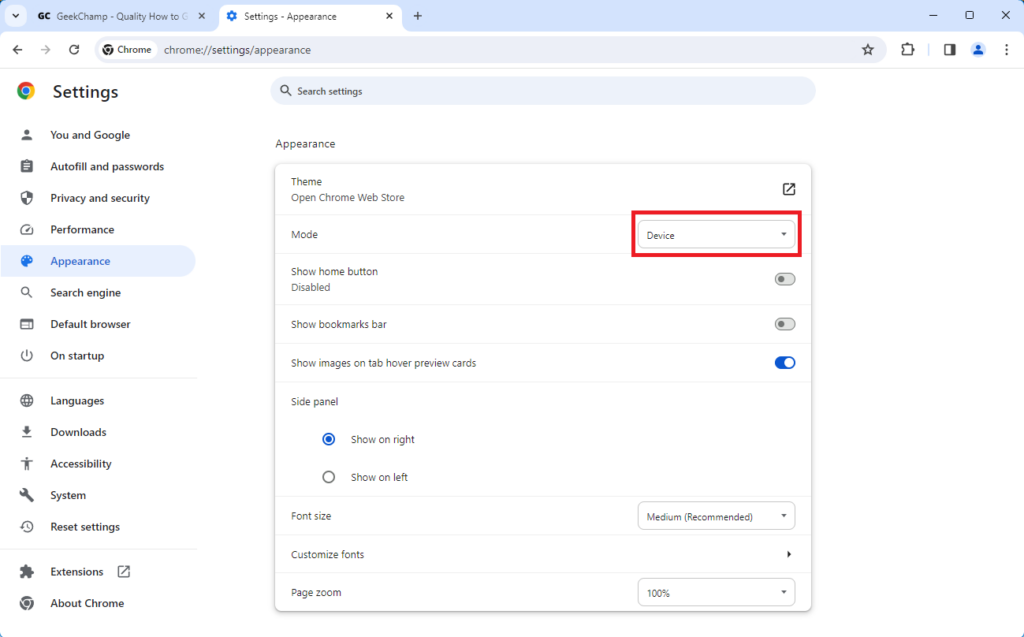Click the back navigation arrow
Image resolution: width=1024 pixels, height=637 pixels.
(18, 50)
